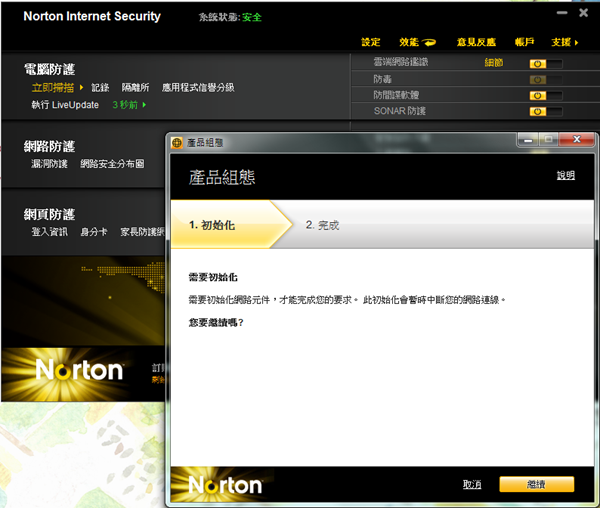Open 身分卡 under 網頁防護
600x508 pixels.
(94, 232)
